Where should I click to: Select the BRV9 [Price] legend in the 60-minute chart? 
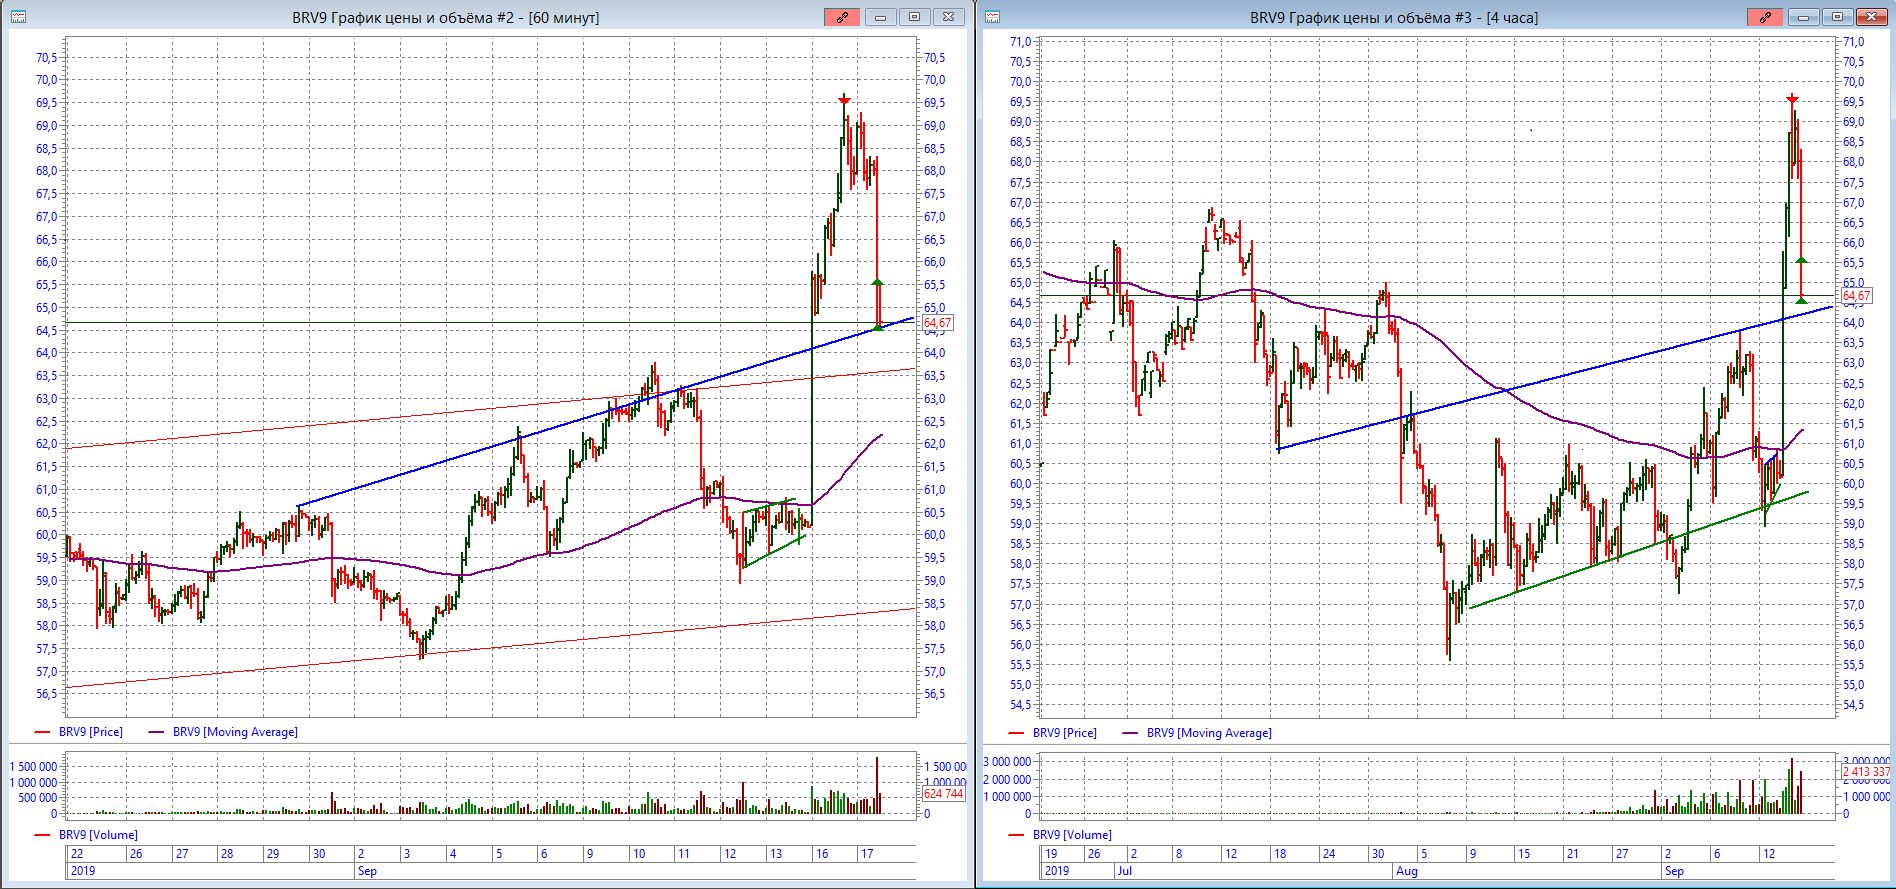pos(90,732)
